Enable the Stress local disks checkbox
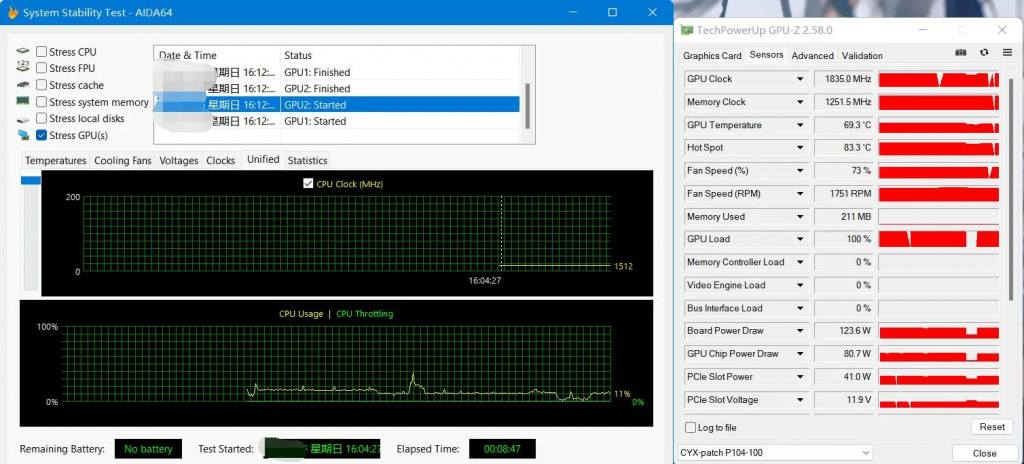The width and height of the screenshot is (1024, 464). click(x=41, y=118)
